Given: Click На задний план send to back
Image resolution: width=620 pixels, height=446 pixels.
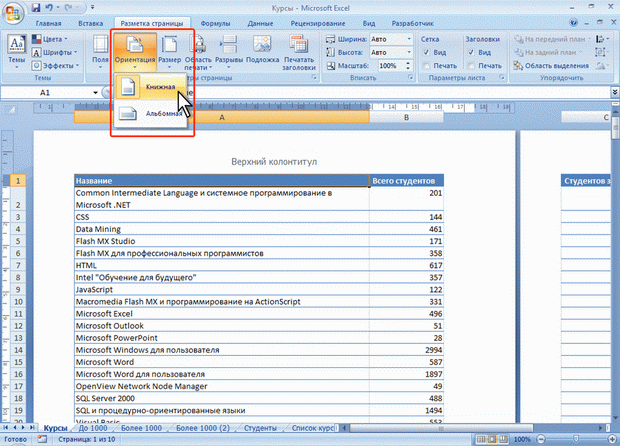Looking at the screenshot, I should tap(548, 52).
